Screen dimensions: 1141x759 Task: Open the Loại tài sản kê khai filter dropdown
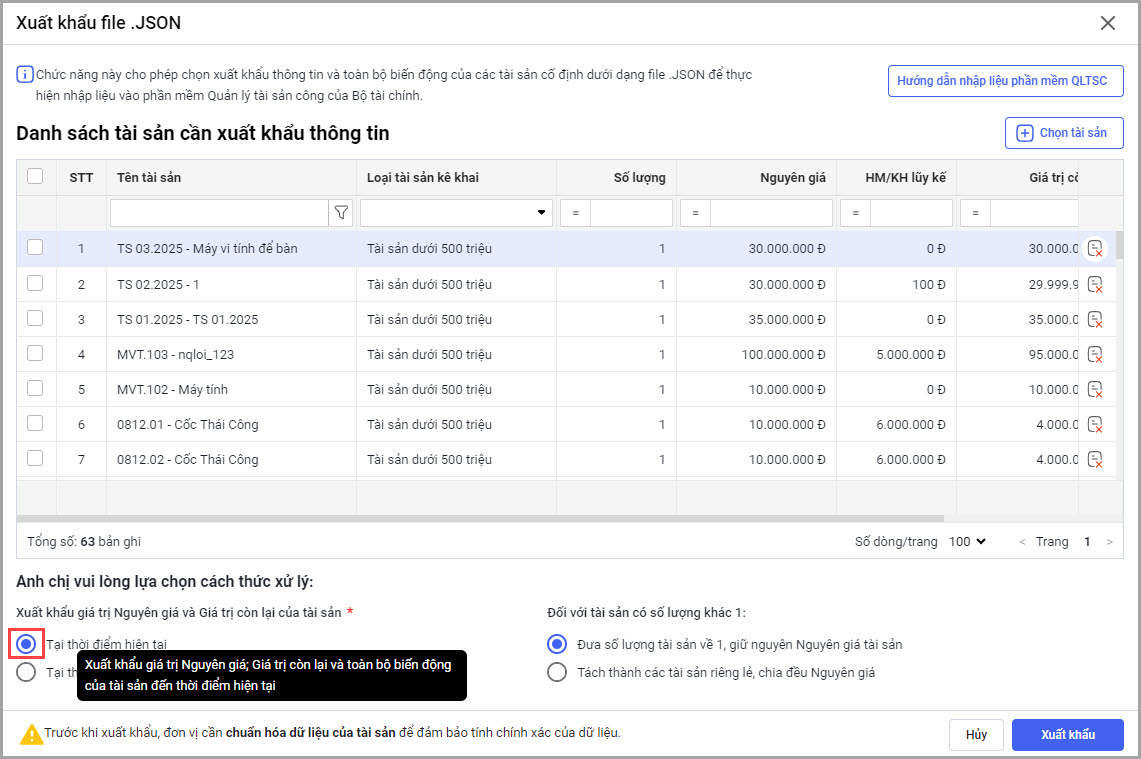(x=542, y=213)
